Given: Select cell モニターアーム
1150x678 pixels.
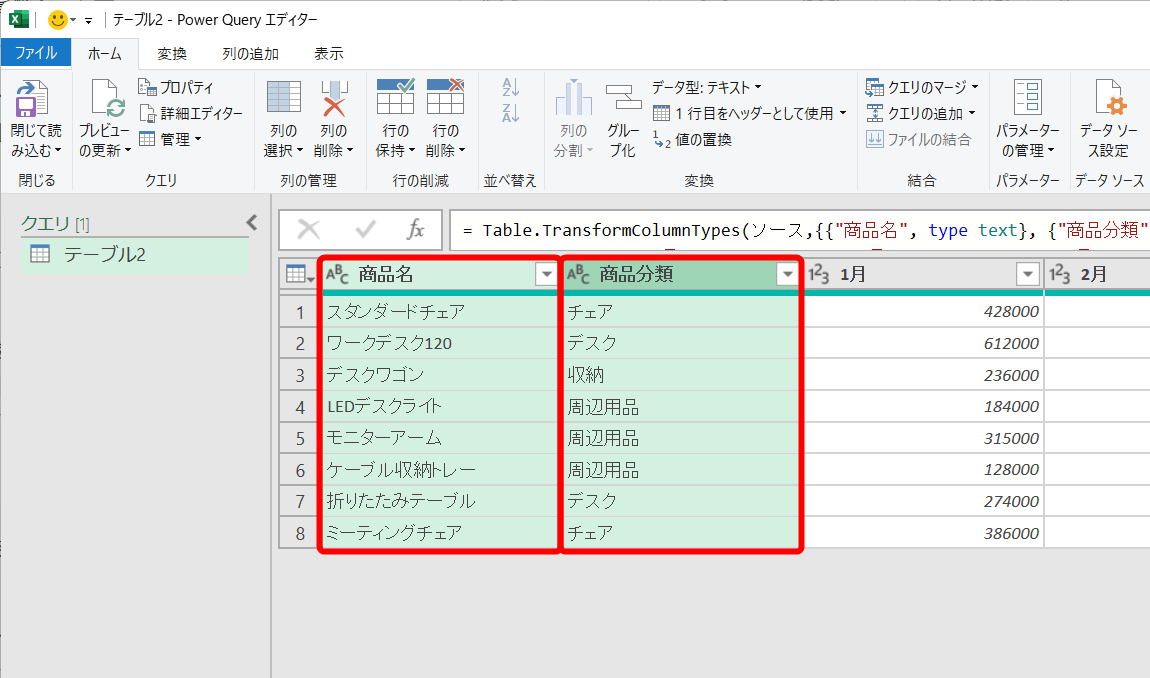Looking at the screenshot, I should click(440, 438).
